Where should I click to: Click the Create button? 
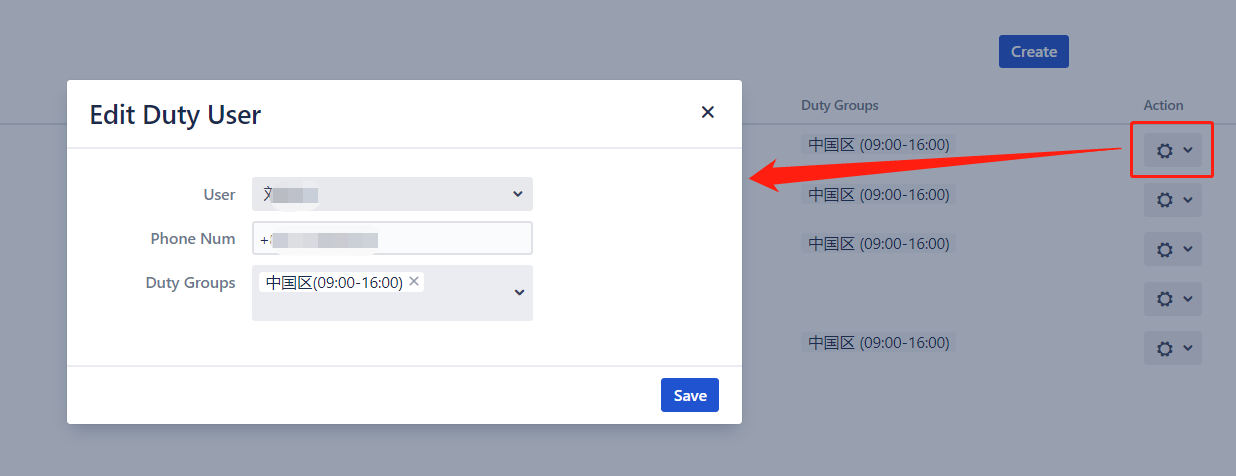[1034, 51]
